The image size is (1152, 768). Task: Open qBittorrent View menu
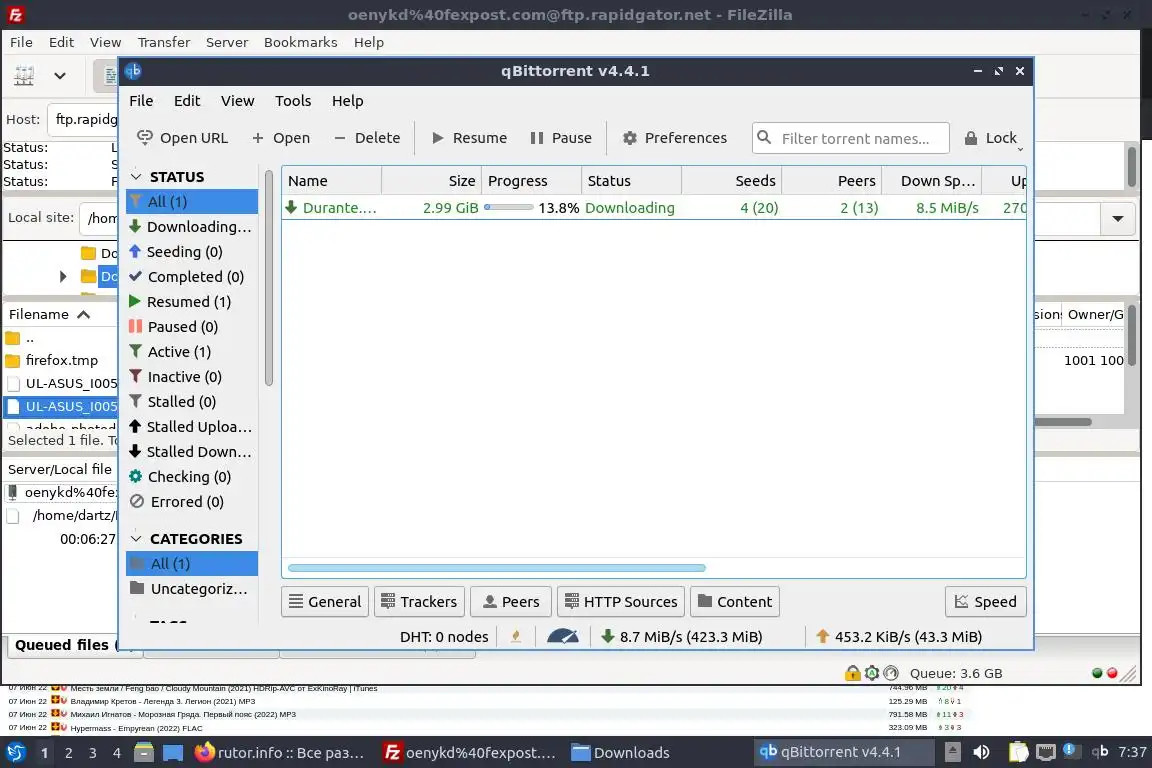click(237, 101)
